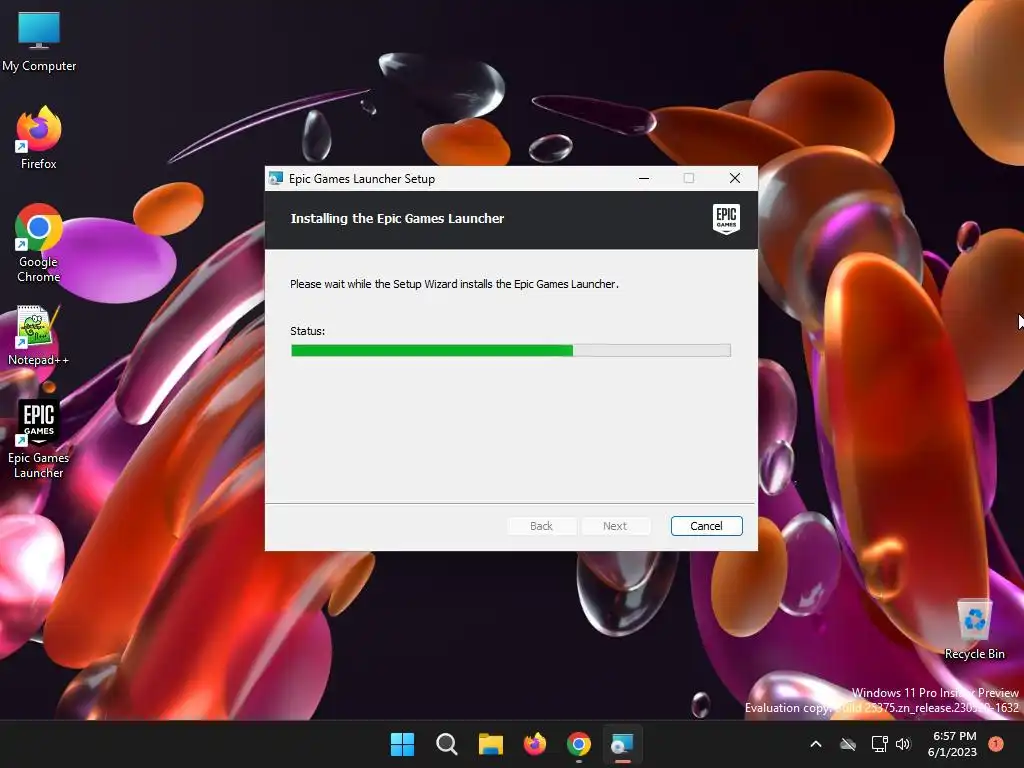Cancel the Epic Games Launcher installation
The height and width of the screenshot is (768, 1024).
coord(707,526)
